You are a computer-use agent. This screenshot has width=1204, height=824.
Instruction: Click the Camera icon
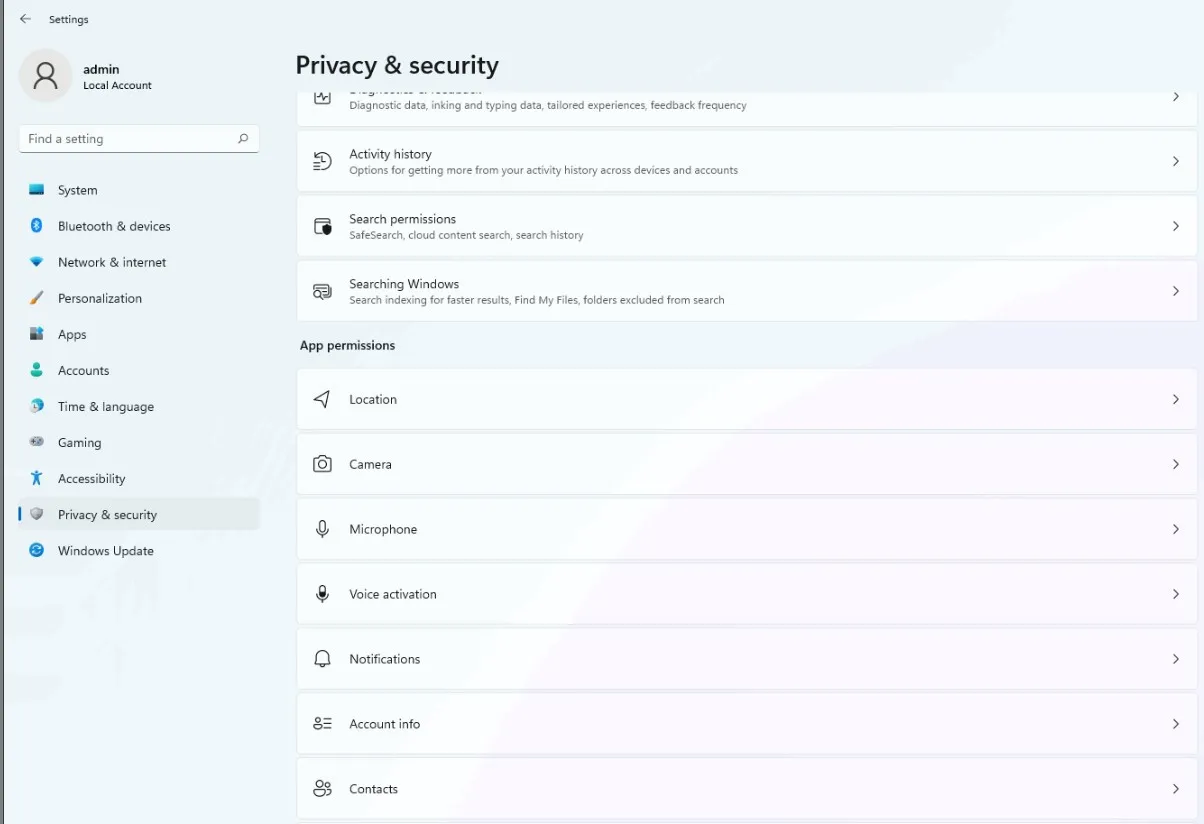click(322, 464)
